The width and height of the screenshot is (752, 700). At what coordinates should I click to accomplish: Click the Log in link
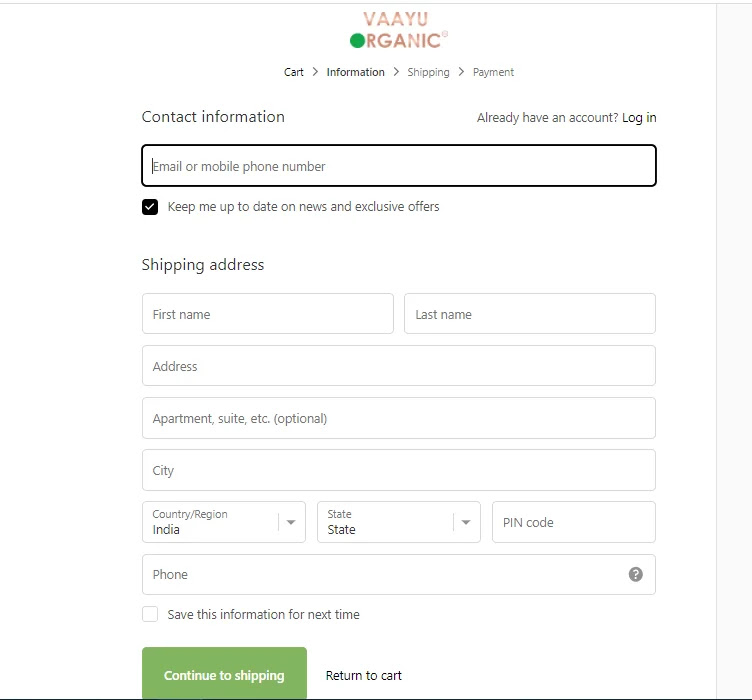(639, 117)
